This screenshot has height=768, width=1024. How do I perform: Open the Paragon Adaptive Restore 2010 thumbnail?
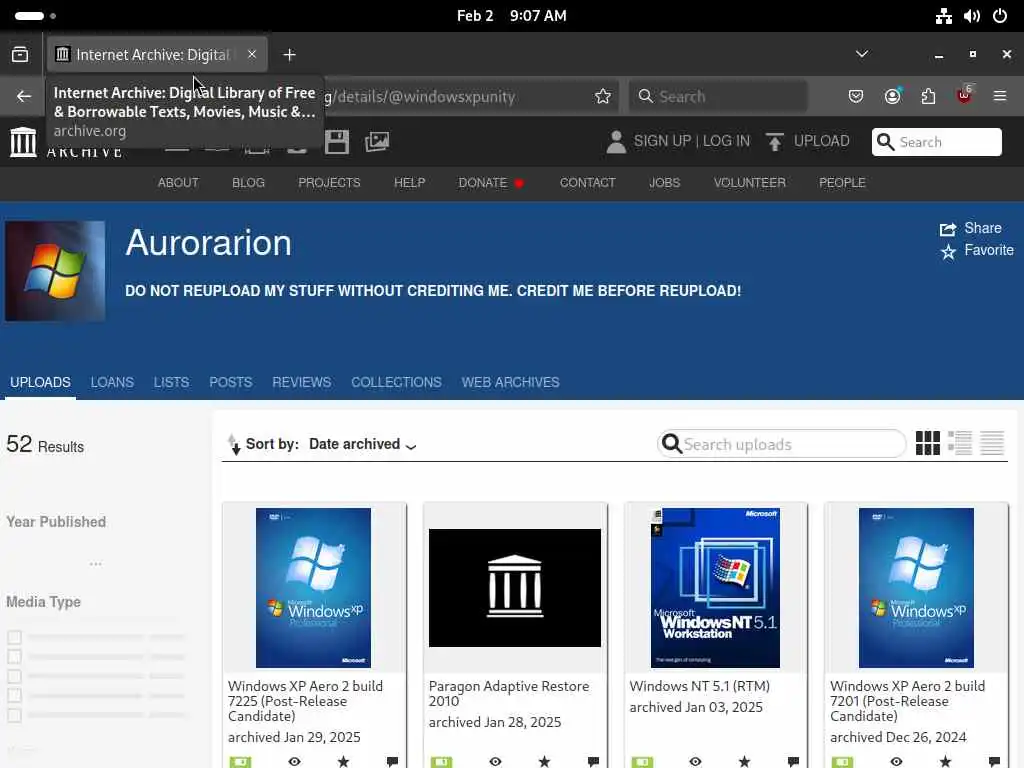point(515,588)
